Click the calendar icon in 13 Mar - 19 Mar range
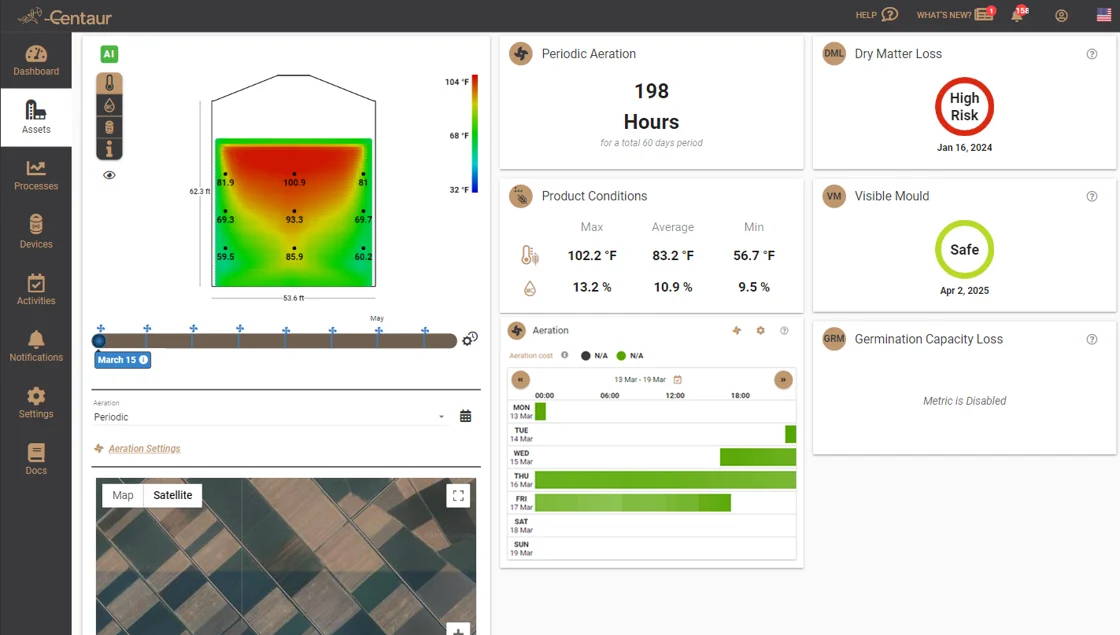This screenshot has width=1120, height=635. 677,380
